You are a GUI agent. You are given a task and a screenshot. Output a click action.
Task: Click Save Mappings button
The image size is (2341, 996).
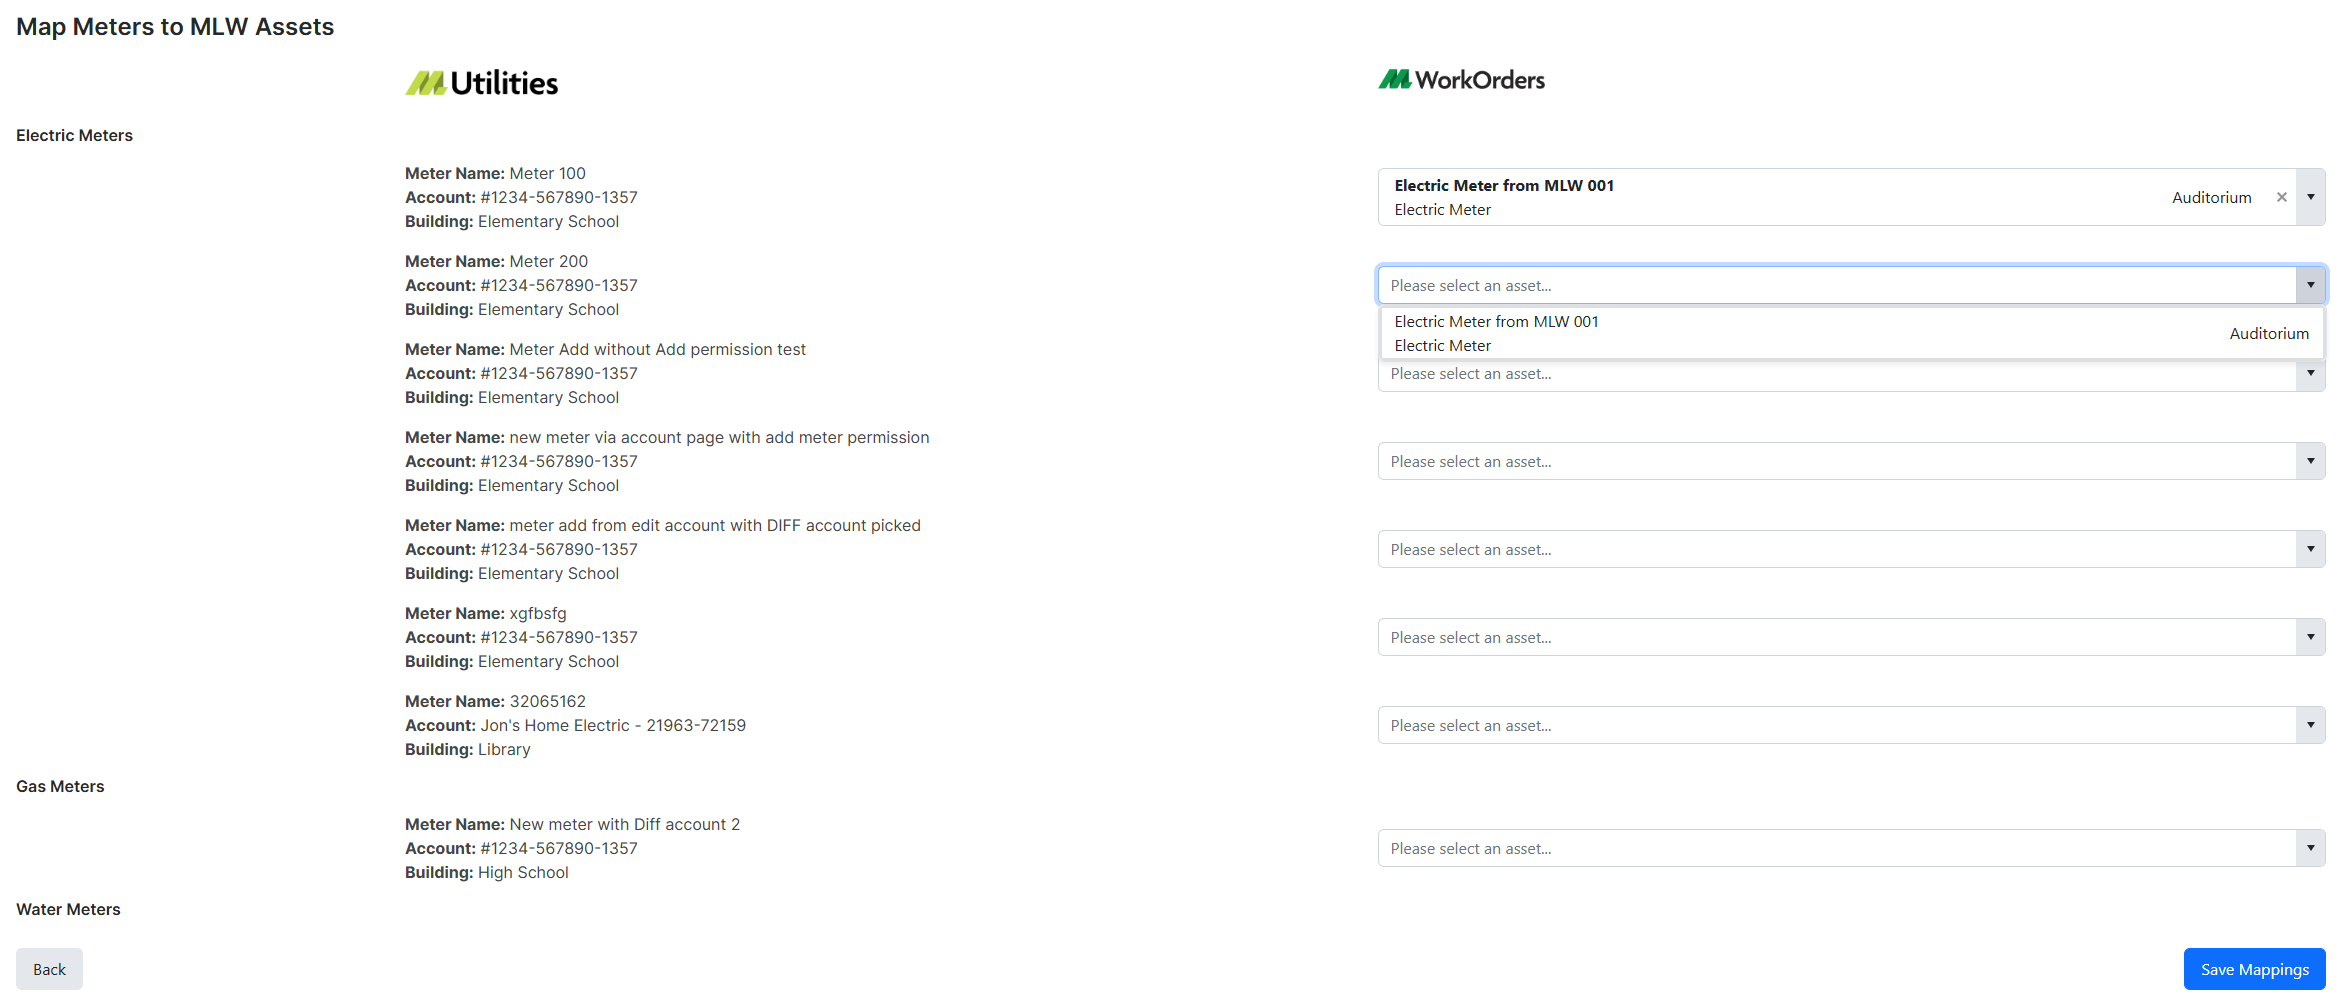click(2254, 969)
